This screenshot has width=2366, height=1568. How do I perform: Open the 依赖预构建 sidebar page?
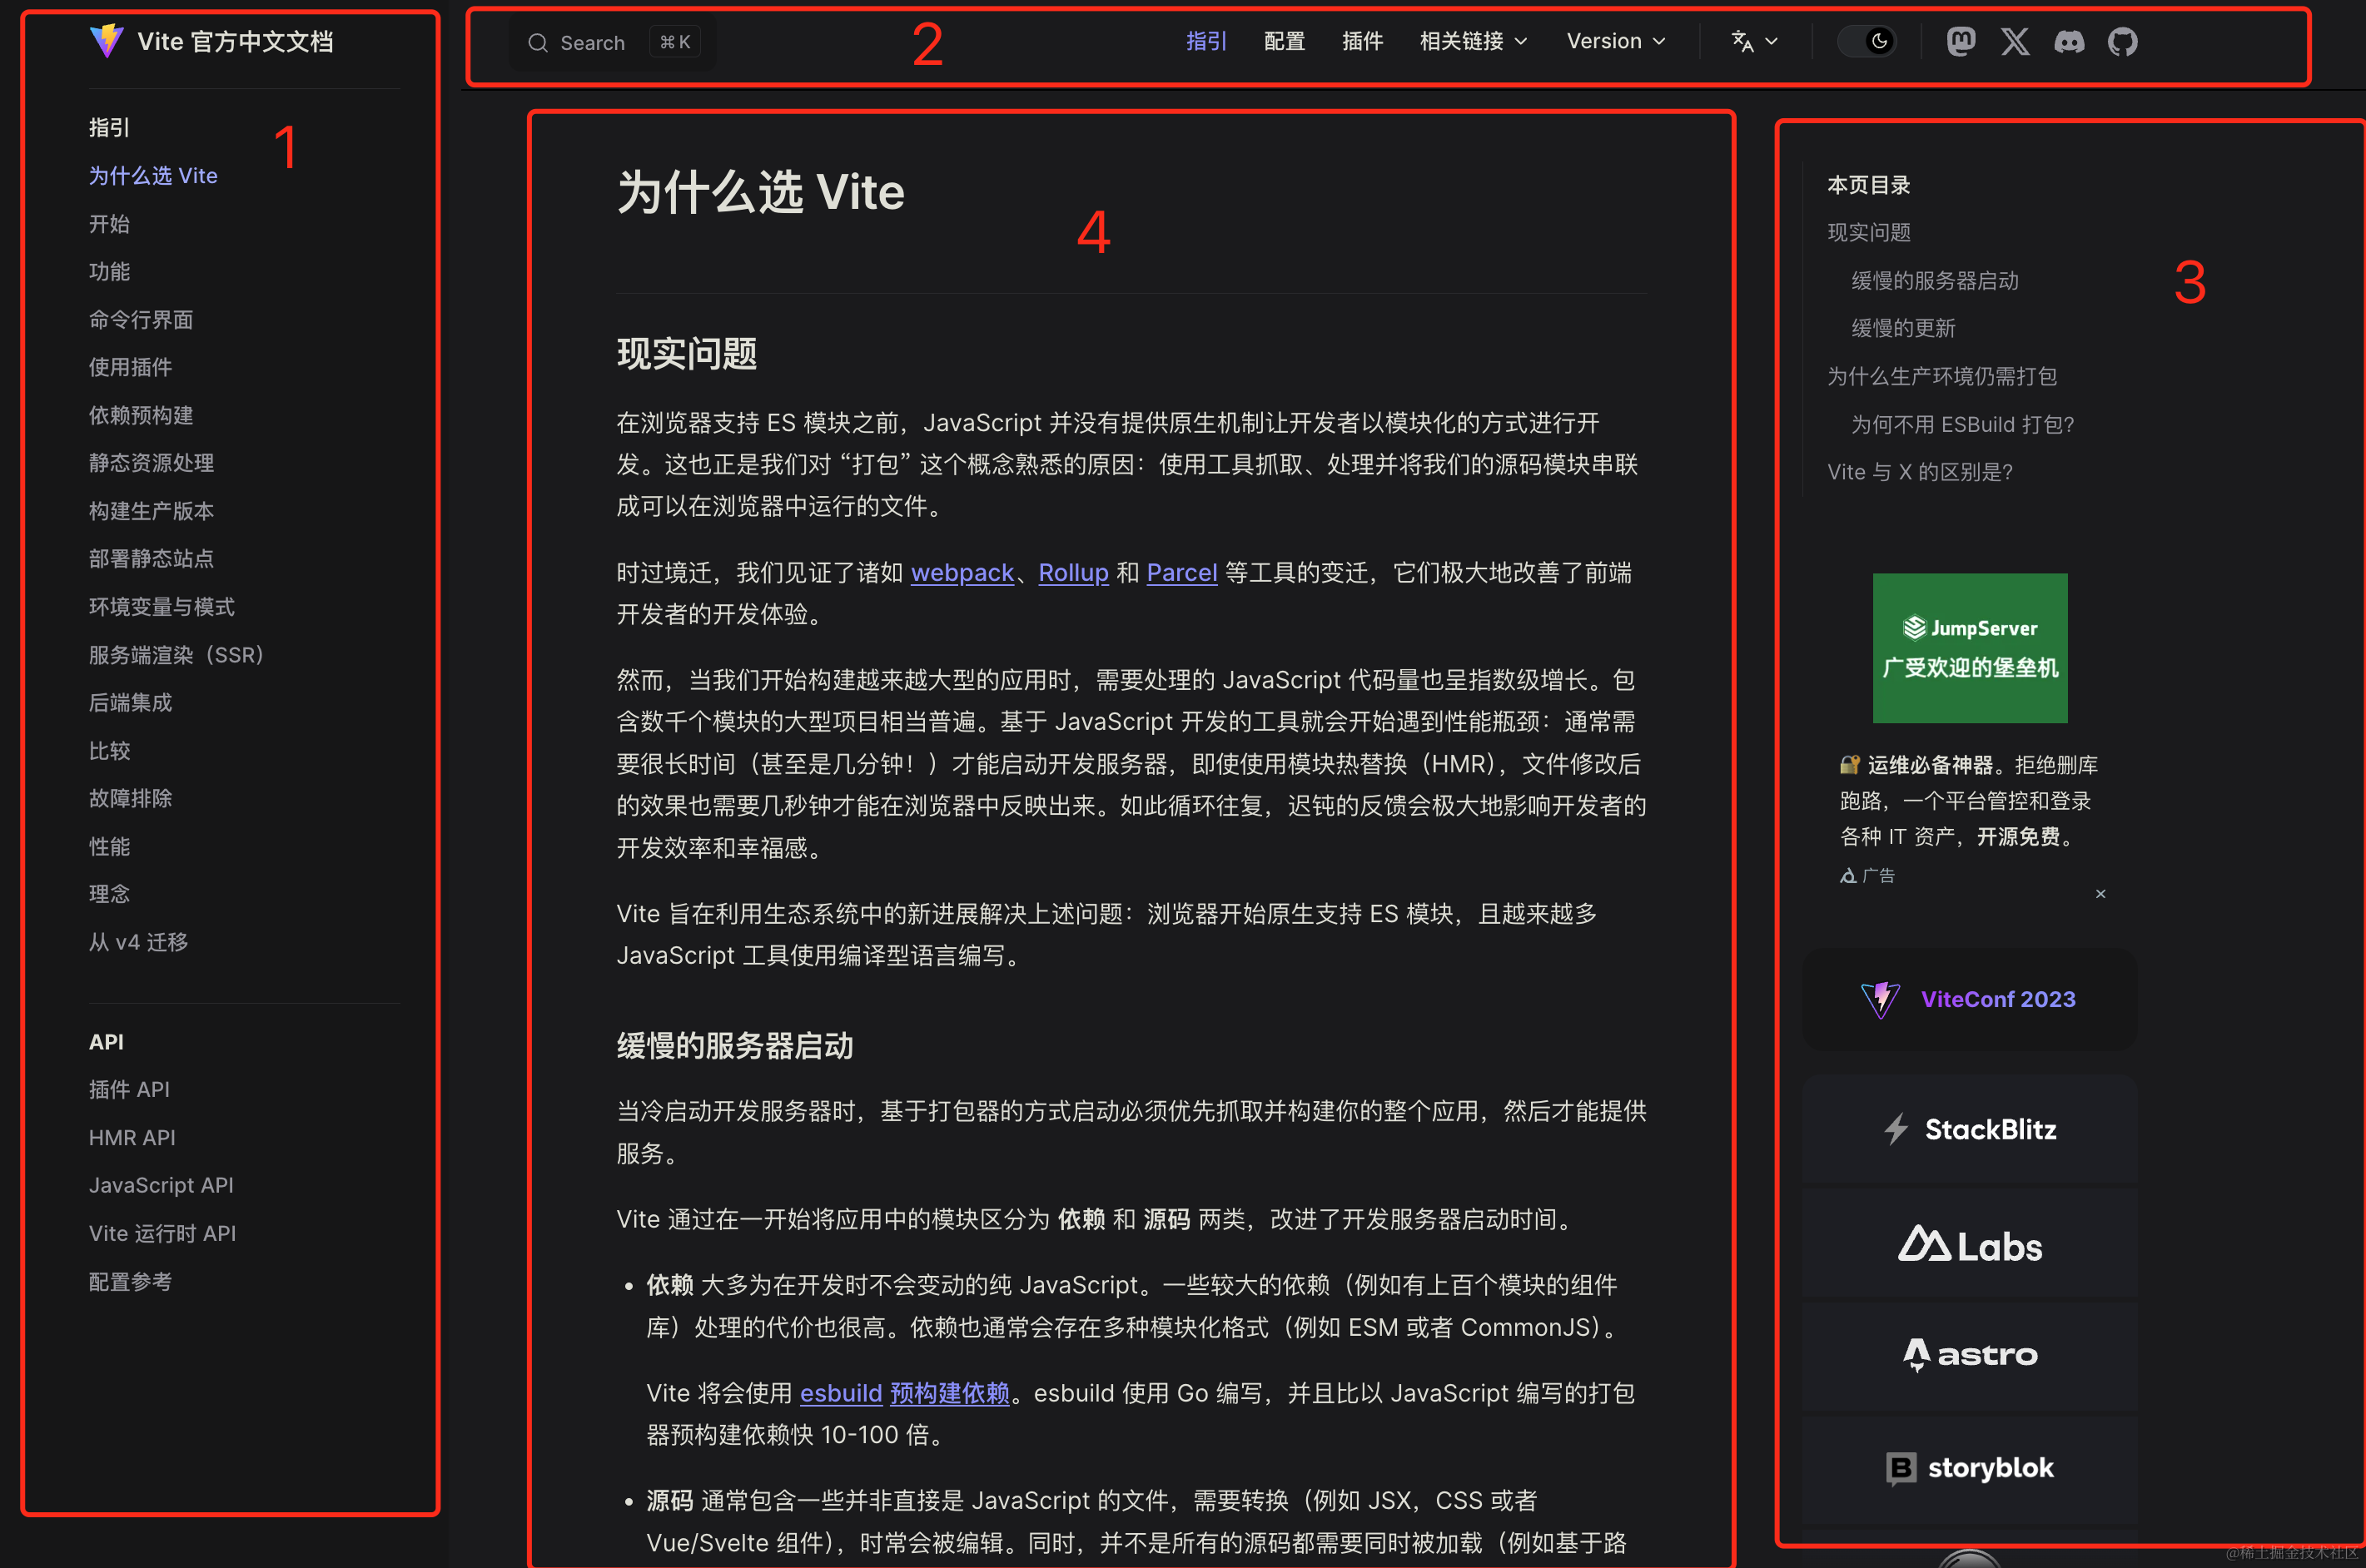(141, 415)
